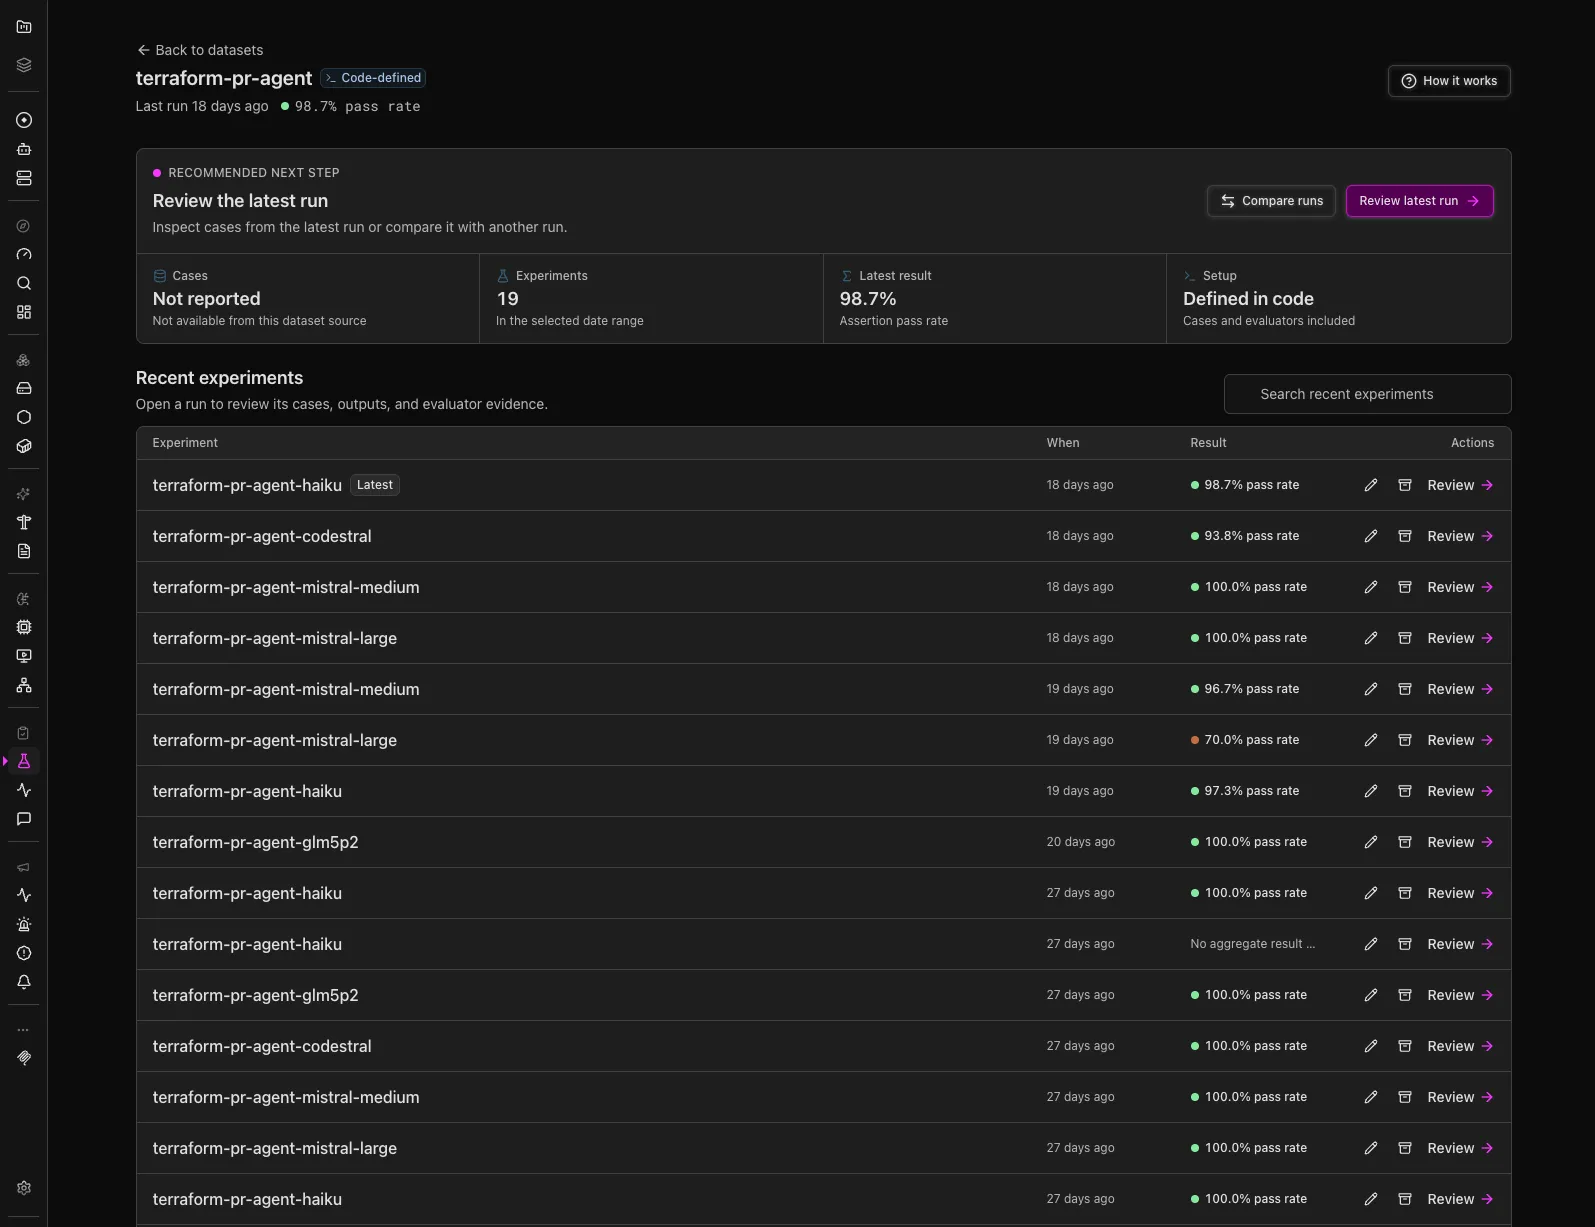The height and width of the screenshot is (1227, 1595).
Task: Open the network hierarchy sidebar icon
Action: pyautogui.click(x=24, y=685)
